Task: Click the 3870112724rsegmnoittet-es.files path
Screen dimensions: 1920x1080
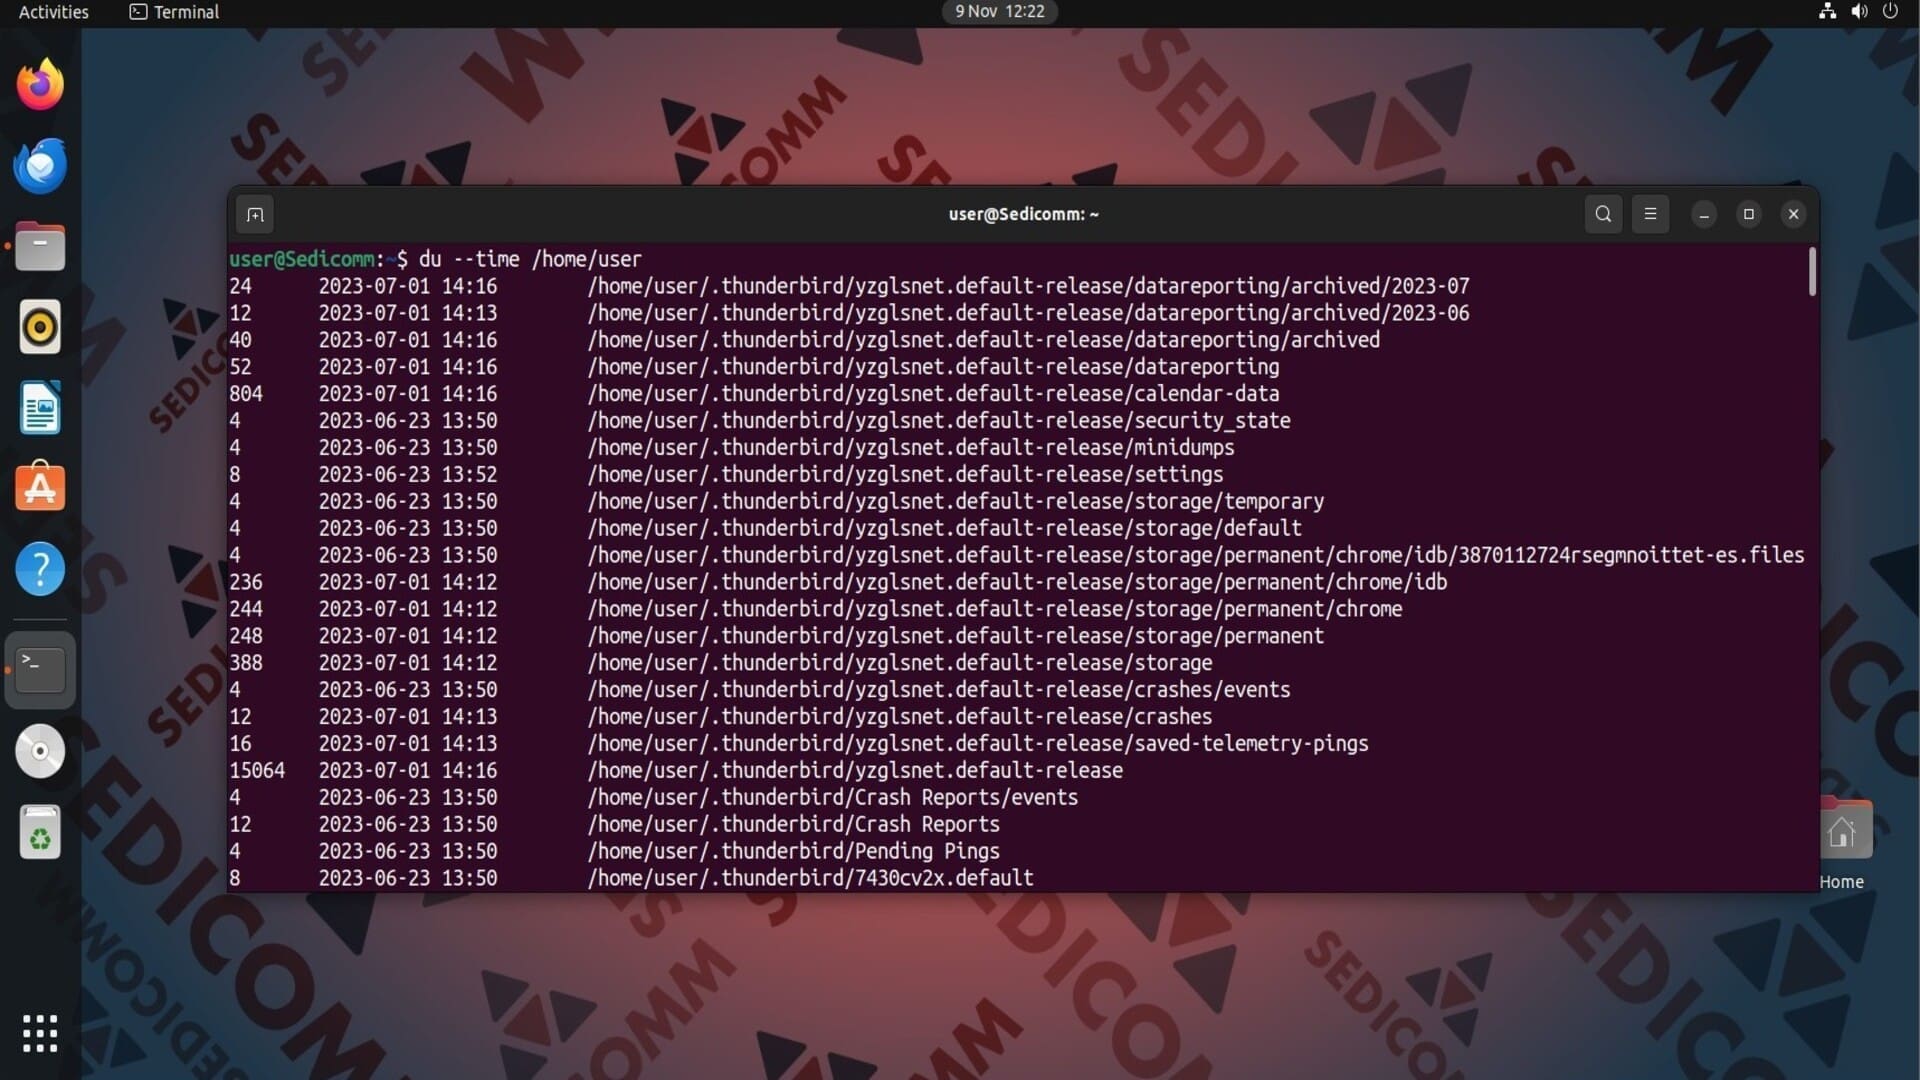Action: click(1196, 556)
